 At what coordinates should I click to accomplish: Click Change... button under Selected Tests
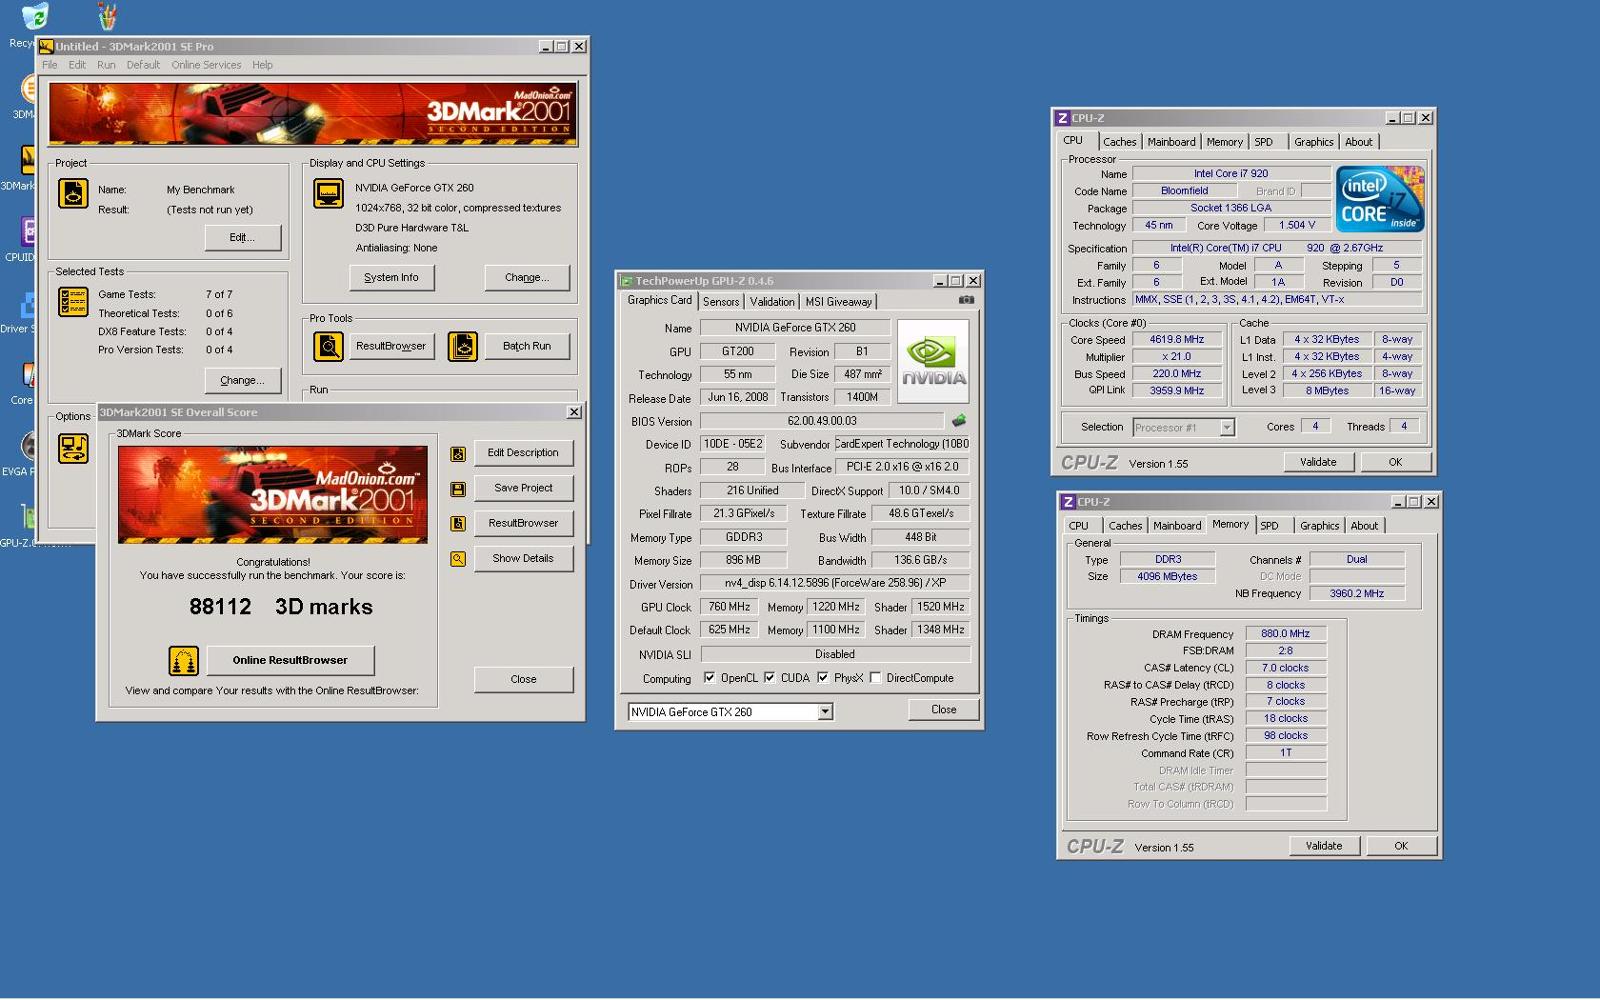coord(242,381)
